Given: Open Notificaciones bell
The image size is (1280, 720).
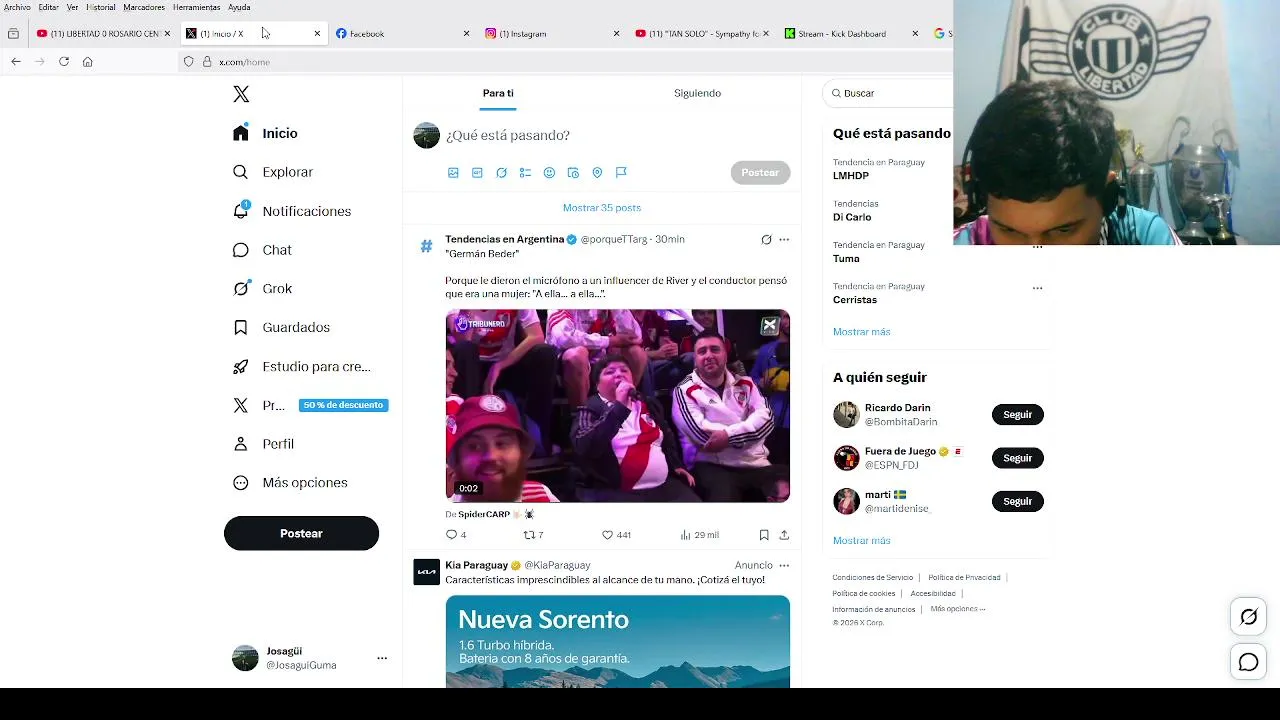Looking at the screenshot, I should pos(291,211).
